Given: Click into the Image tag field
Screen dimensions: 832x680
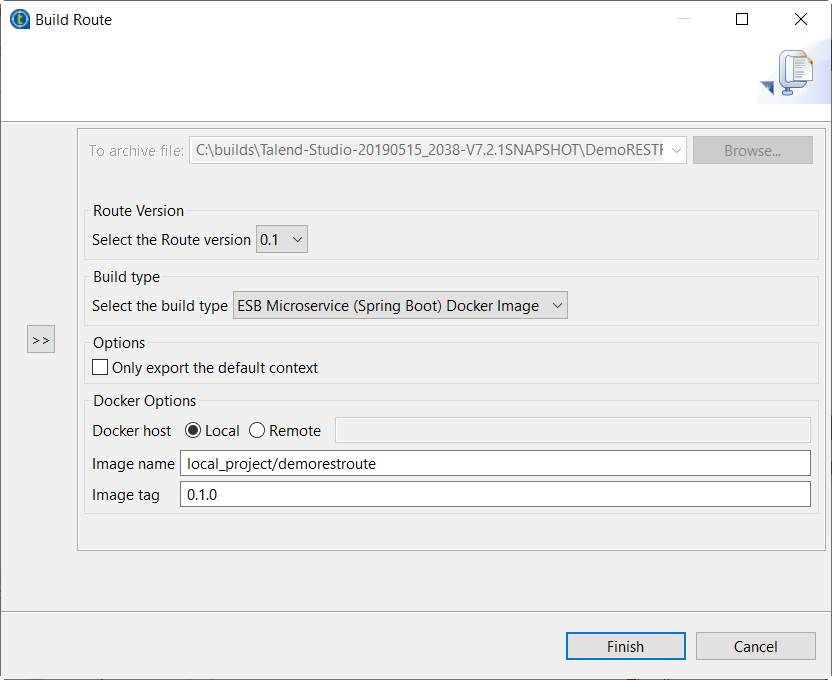Looking at the screenshot, I should (x=495, y=495).
